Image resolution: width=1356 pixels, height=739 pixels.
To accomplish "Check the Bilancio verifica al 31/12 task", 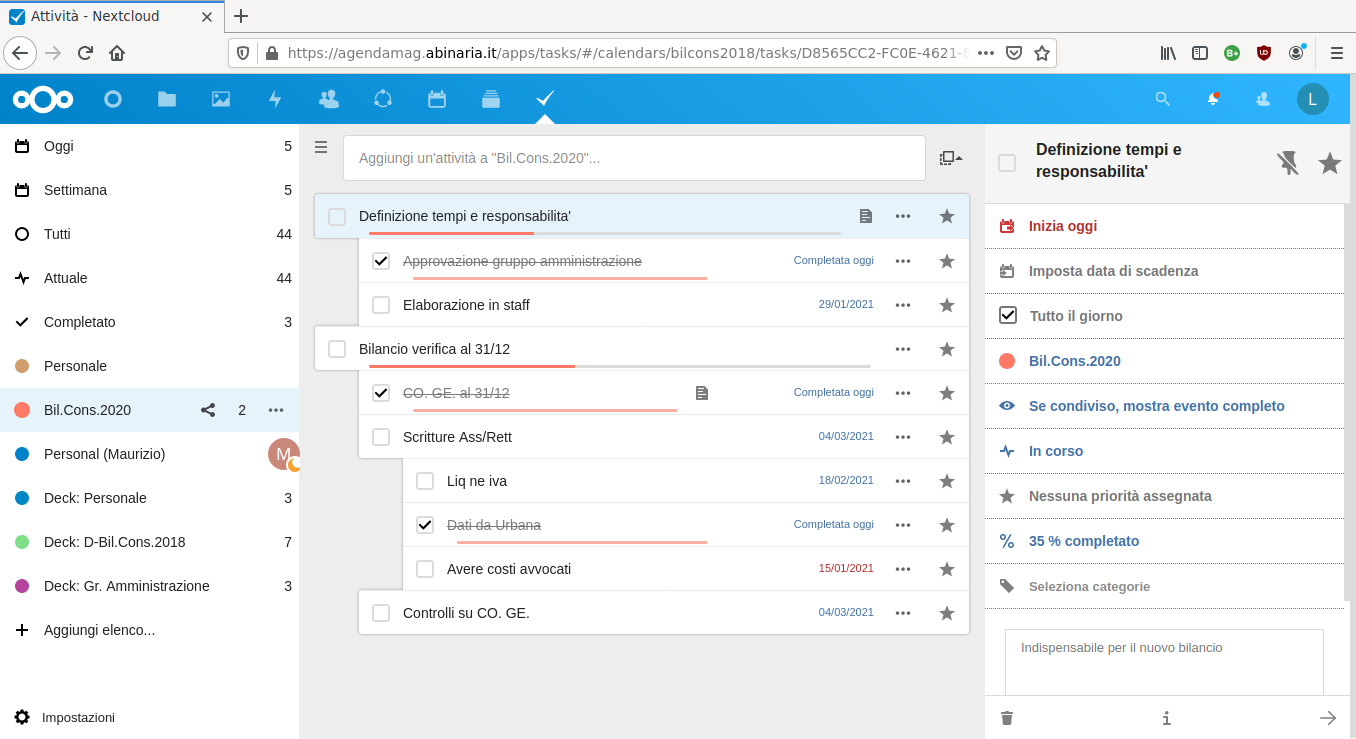I will (x=337, y=349).
